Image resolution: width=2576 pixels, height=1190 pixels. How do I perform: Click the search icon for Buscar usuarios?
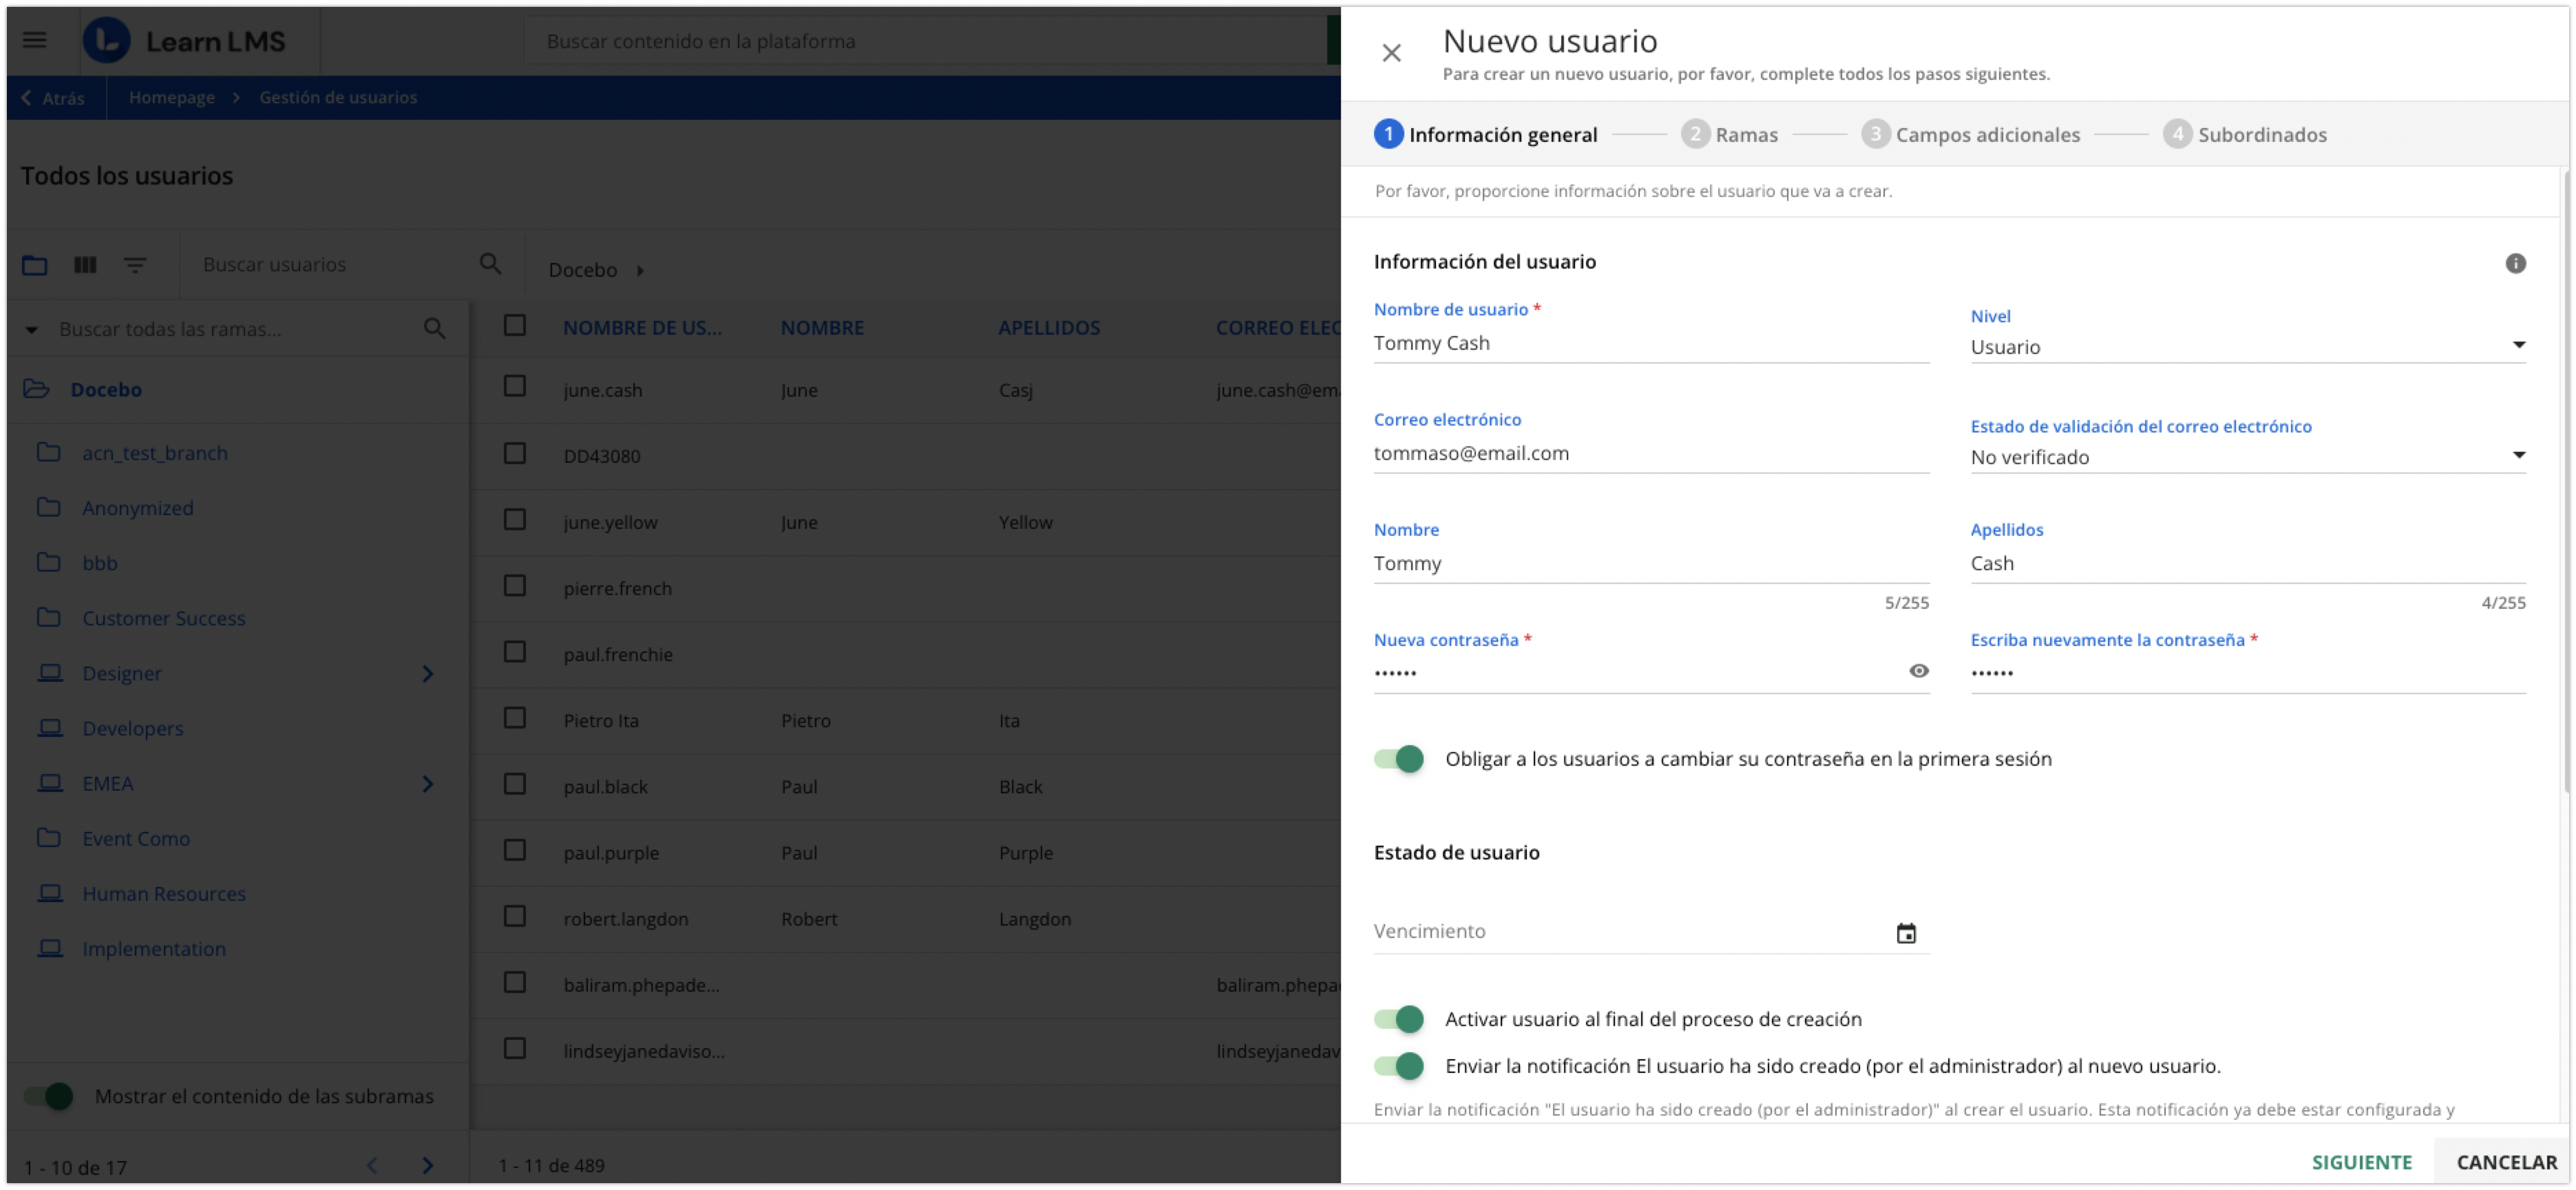490,264
